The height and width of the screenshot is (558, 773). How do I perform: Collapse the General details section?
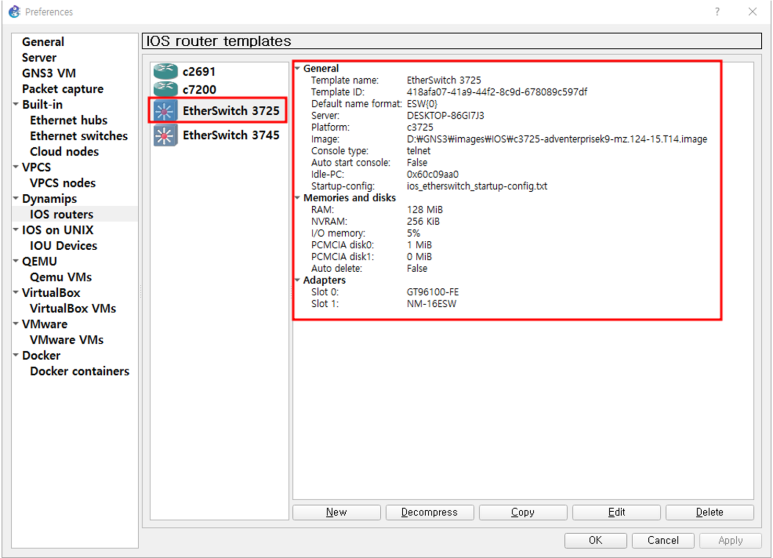(298, 68)
